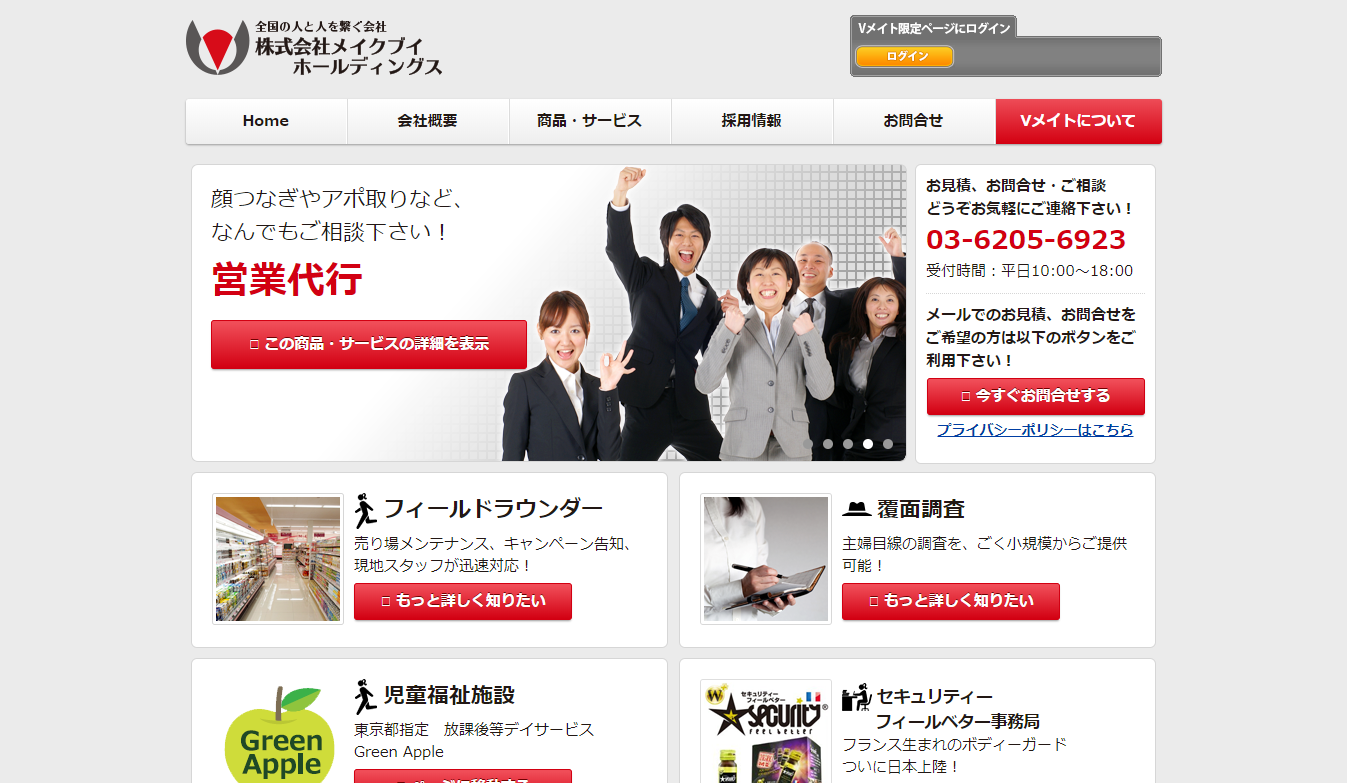Click the Make V Holdings company logo
Viewport: 1347px width, 783px height.
click(x=217, y=47)
